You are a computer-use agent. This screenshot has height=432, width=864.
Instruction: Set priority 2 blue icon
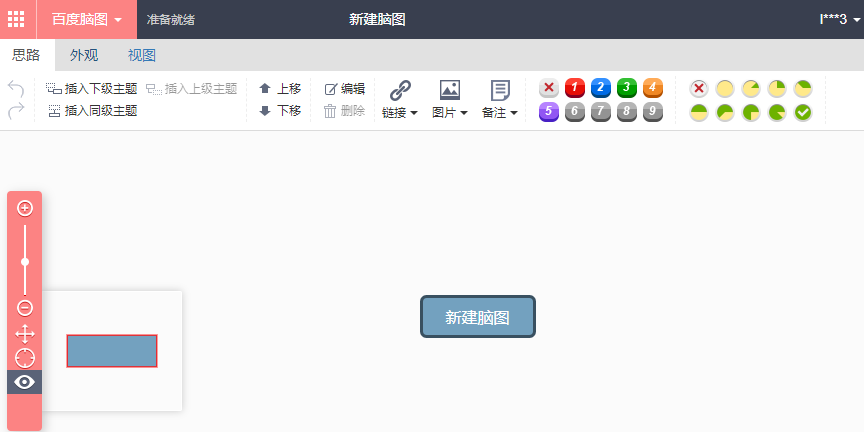(601, 88)
